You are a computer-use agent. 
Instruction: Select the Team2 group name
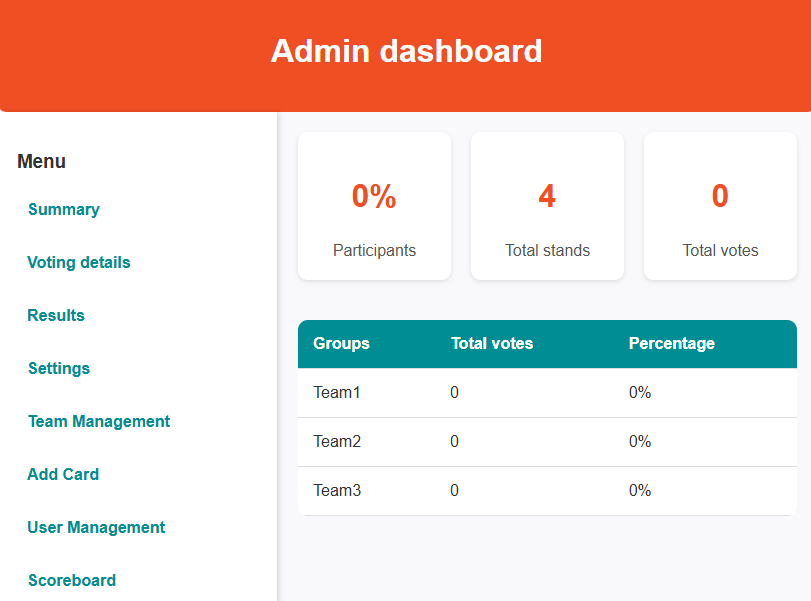[x=337, y=442]
